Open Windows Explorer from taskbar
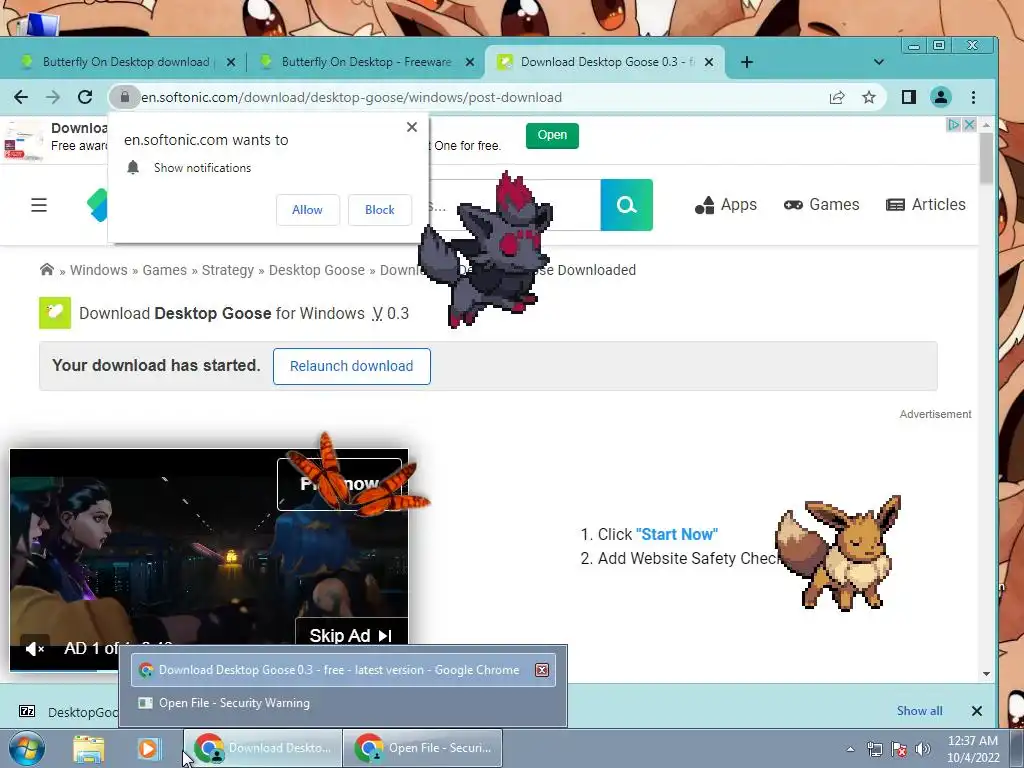Image resolution: width=1024 pixels, height=768 pixels. [x=89, y=748]
